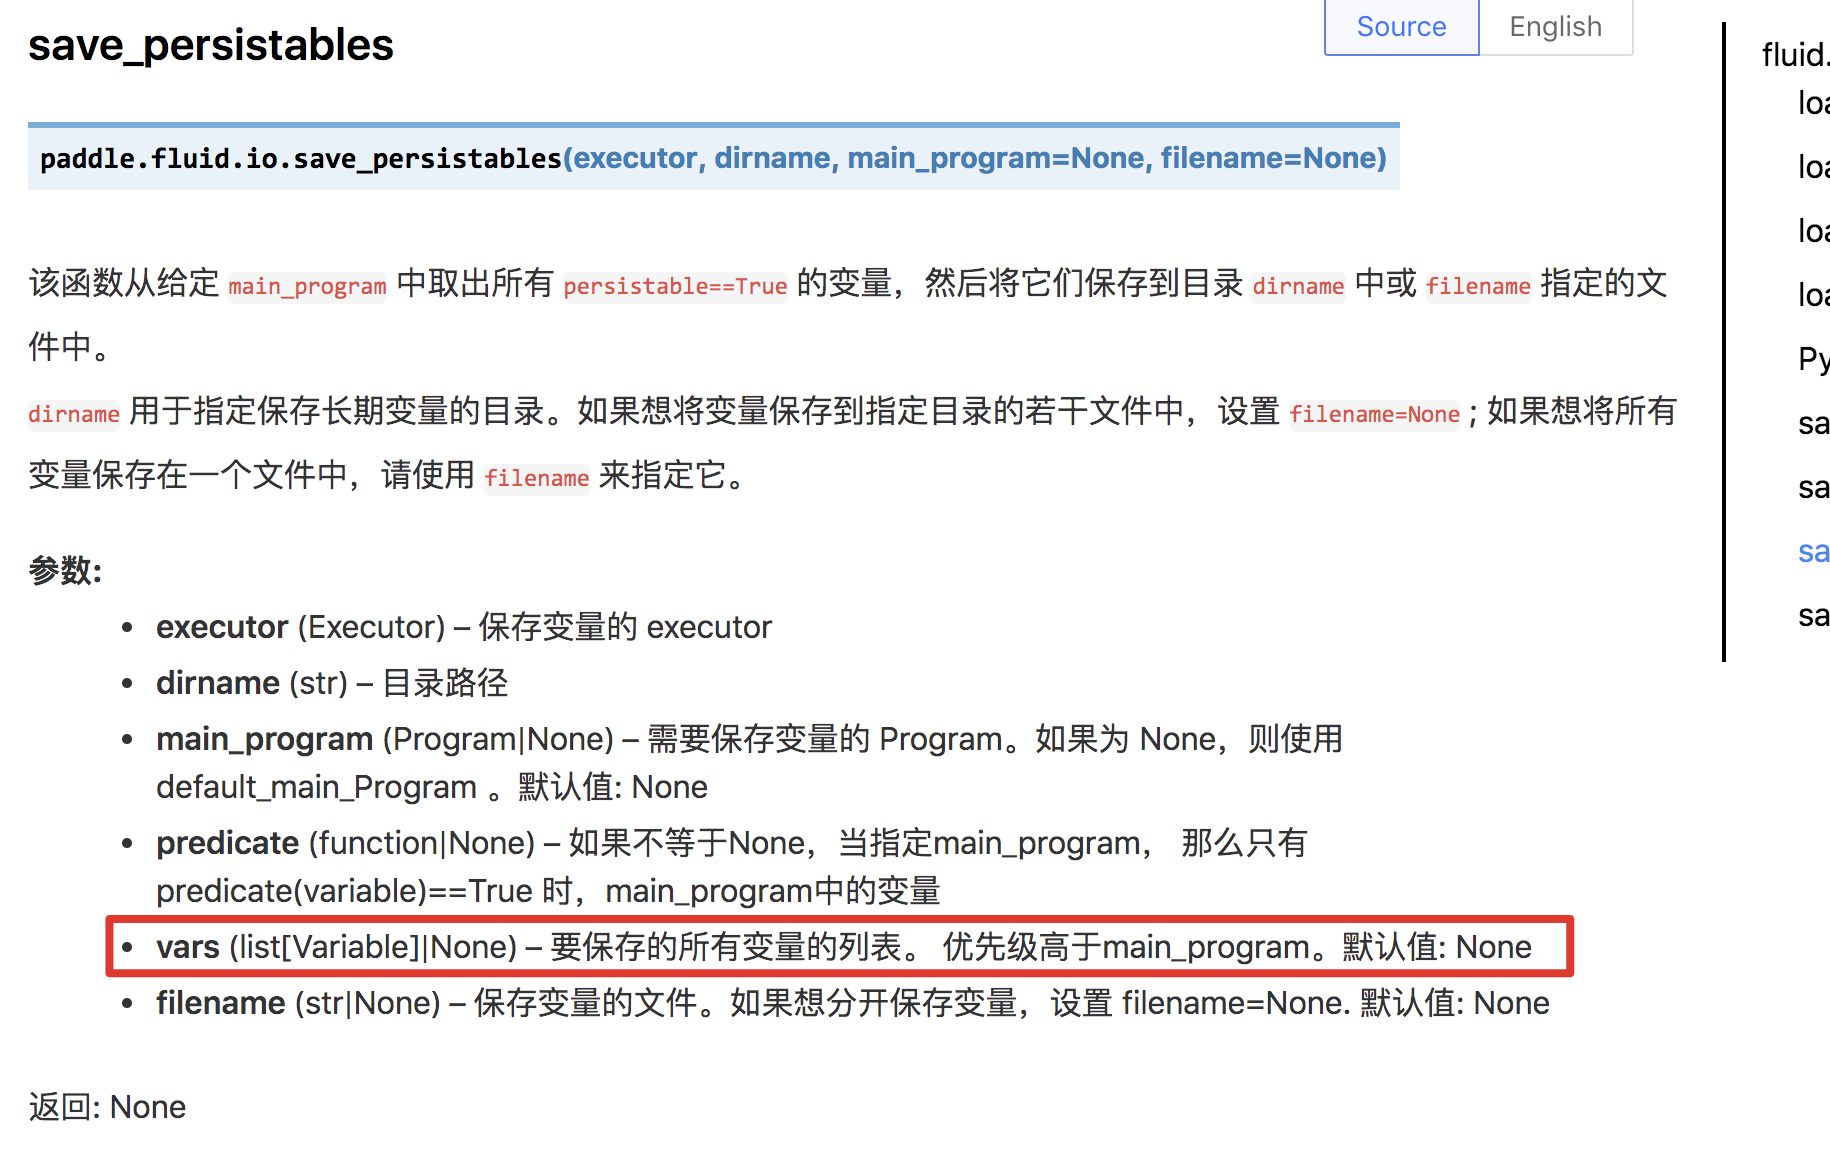The height and width of the screenshot is (1154, 1830).
Task: Open the Source button
Action: [x=1401, y=27]
